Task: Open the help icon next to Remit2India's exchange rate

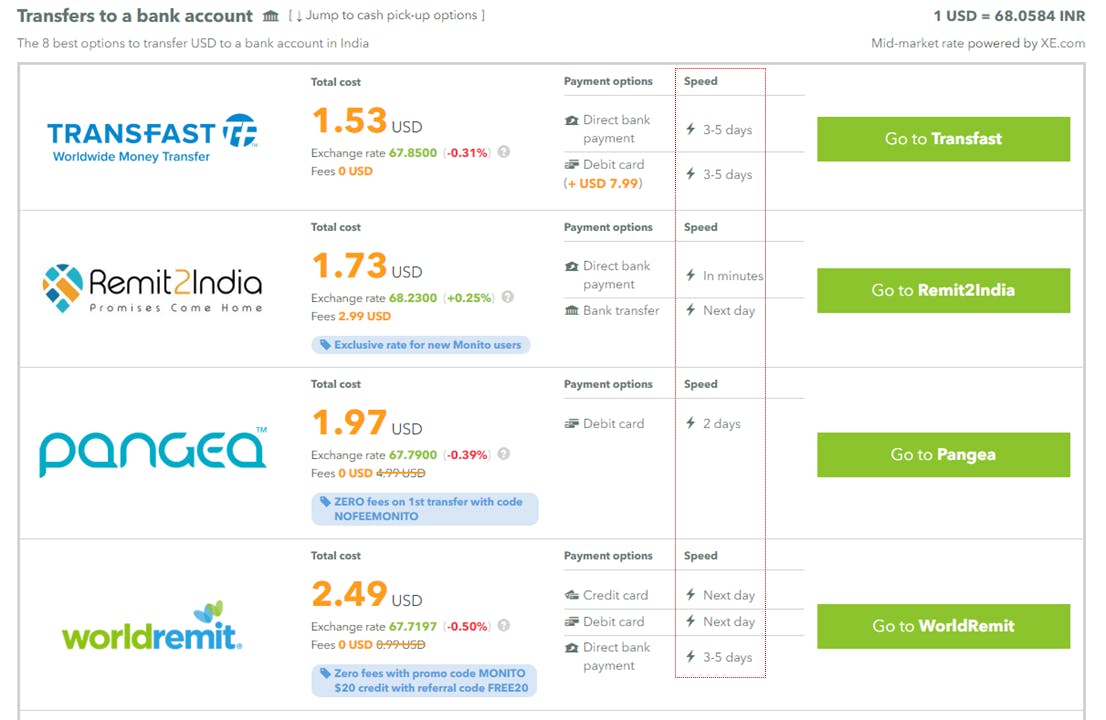Action: [x=505, y=297]
